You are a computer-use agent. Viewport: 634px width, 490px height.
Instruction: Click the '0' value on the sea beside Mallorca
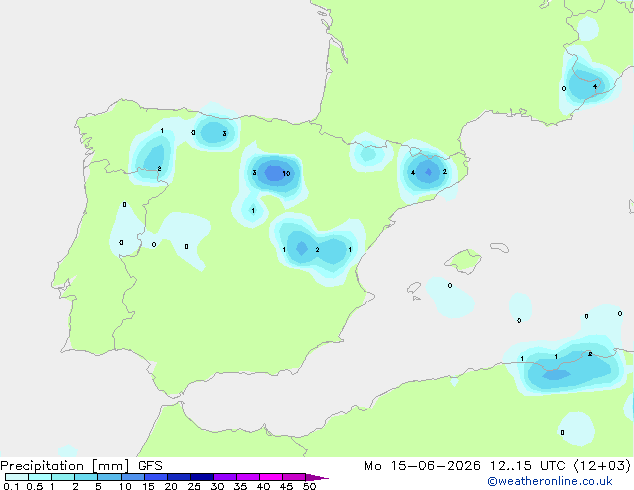coord(450,285)
